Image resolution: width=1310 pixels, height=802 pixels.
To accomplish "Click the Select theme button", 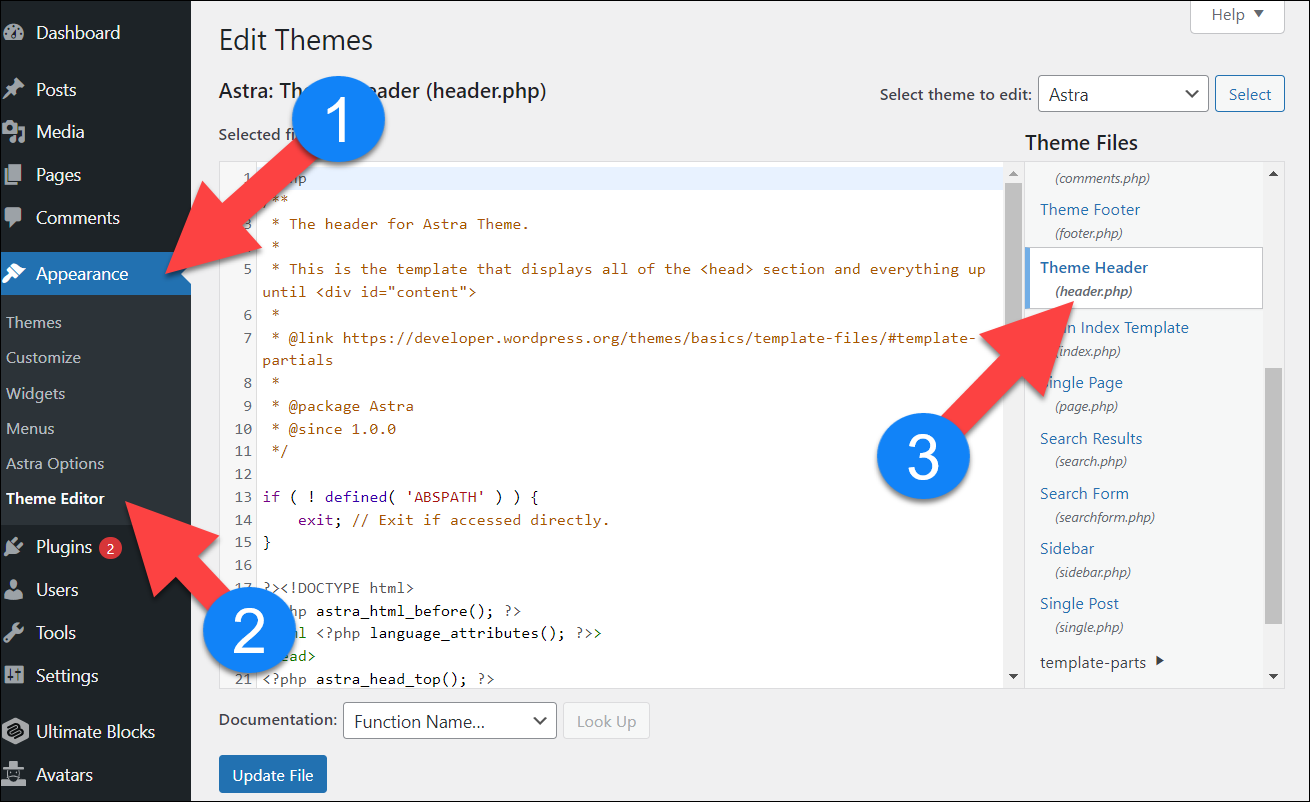I will [1250, 95].
